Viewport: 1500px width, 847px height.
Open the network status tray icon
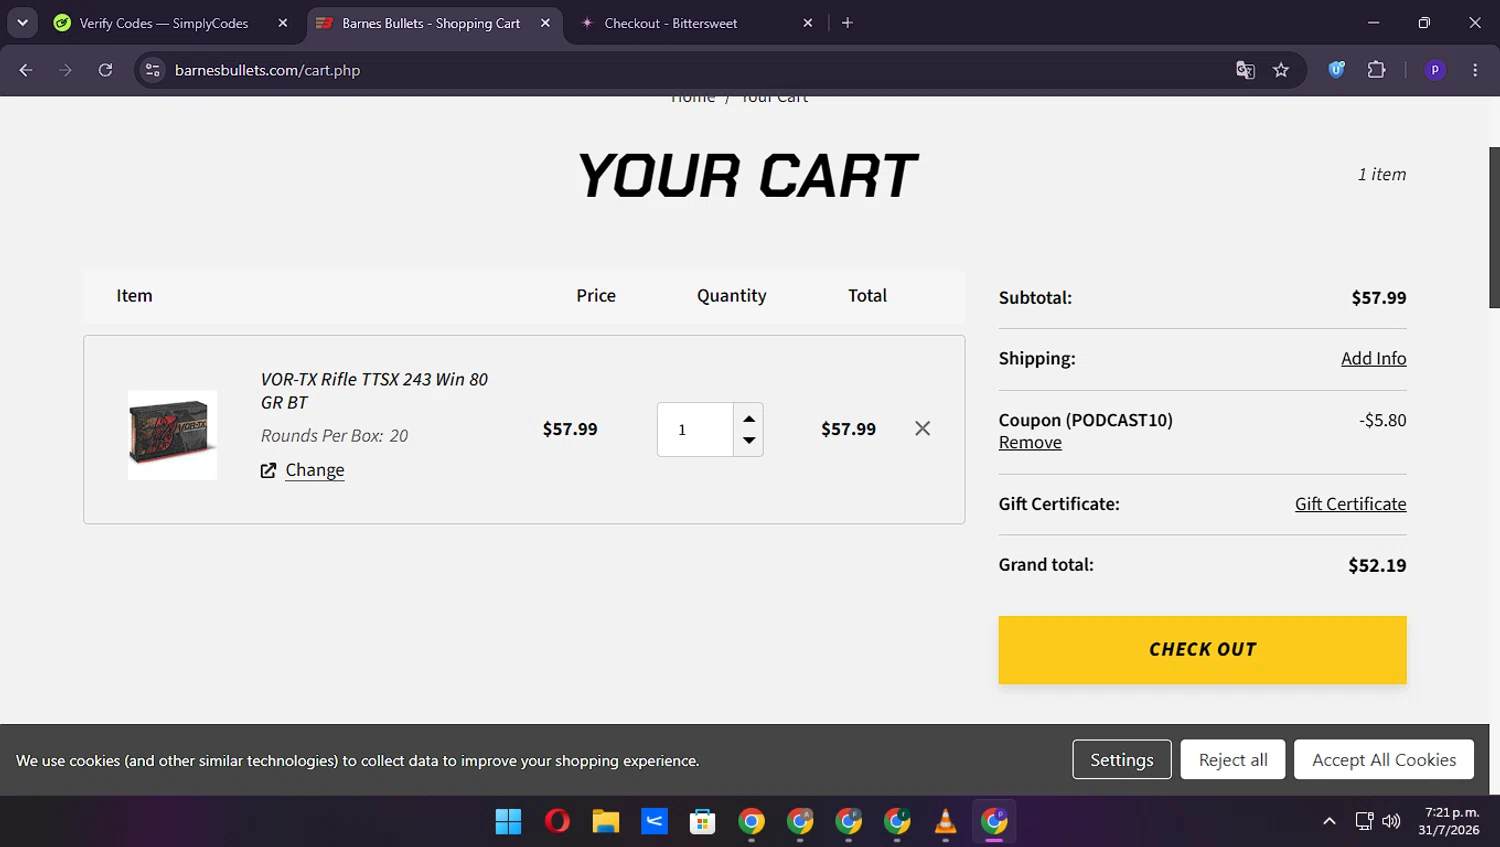(x=1364, y=821)
